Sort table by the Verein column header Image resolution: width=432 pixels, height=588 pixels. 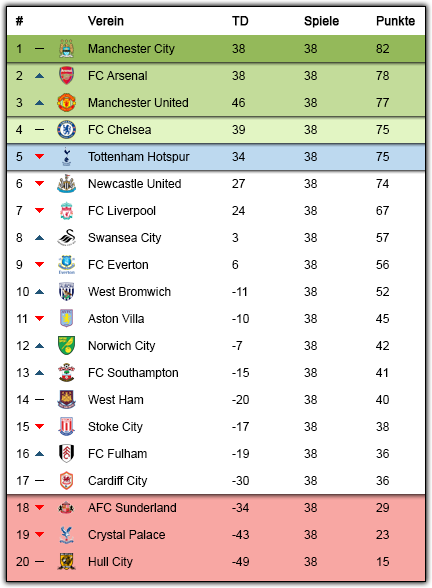[x=106, y=21]
